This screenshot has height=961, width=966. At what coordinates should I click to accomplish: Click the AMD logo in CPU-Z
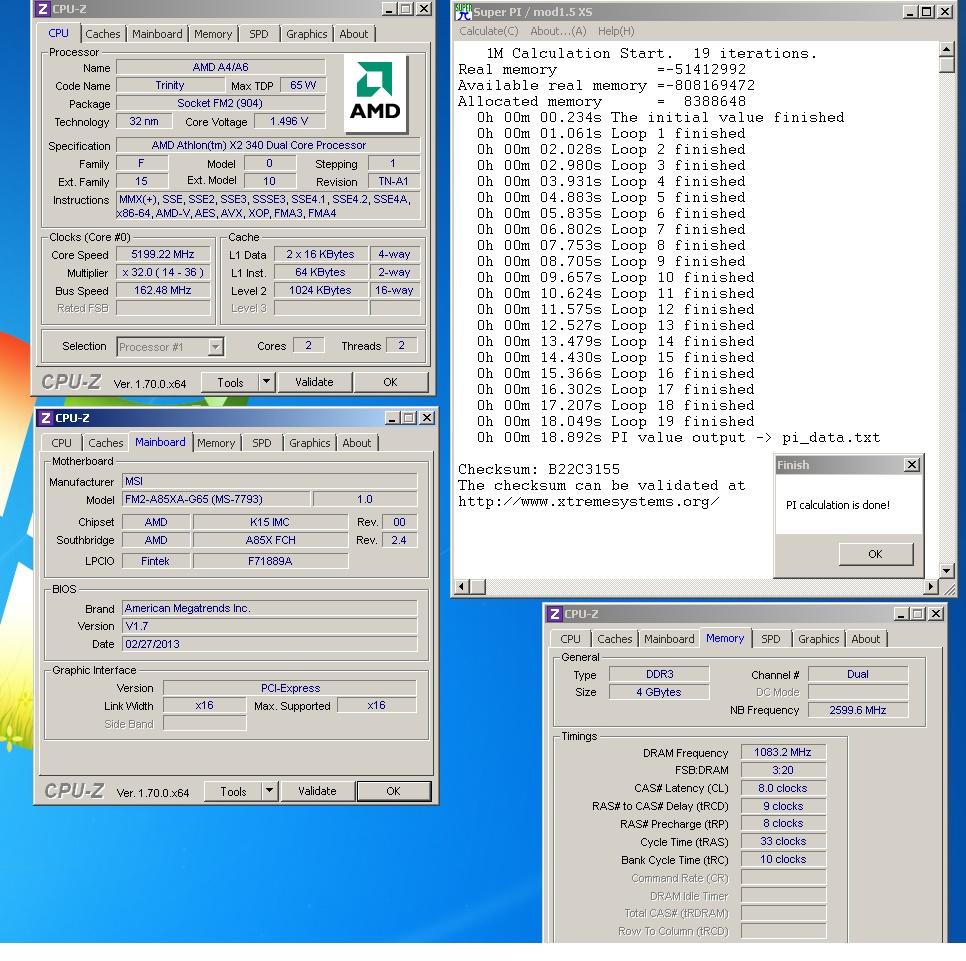click(x=375, y=93)
